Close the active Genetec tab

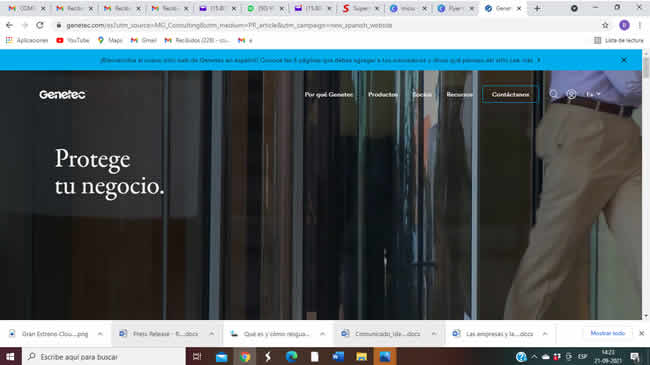click(519, 8)
